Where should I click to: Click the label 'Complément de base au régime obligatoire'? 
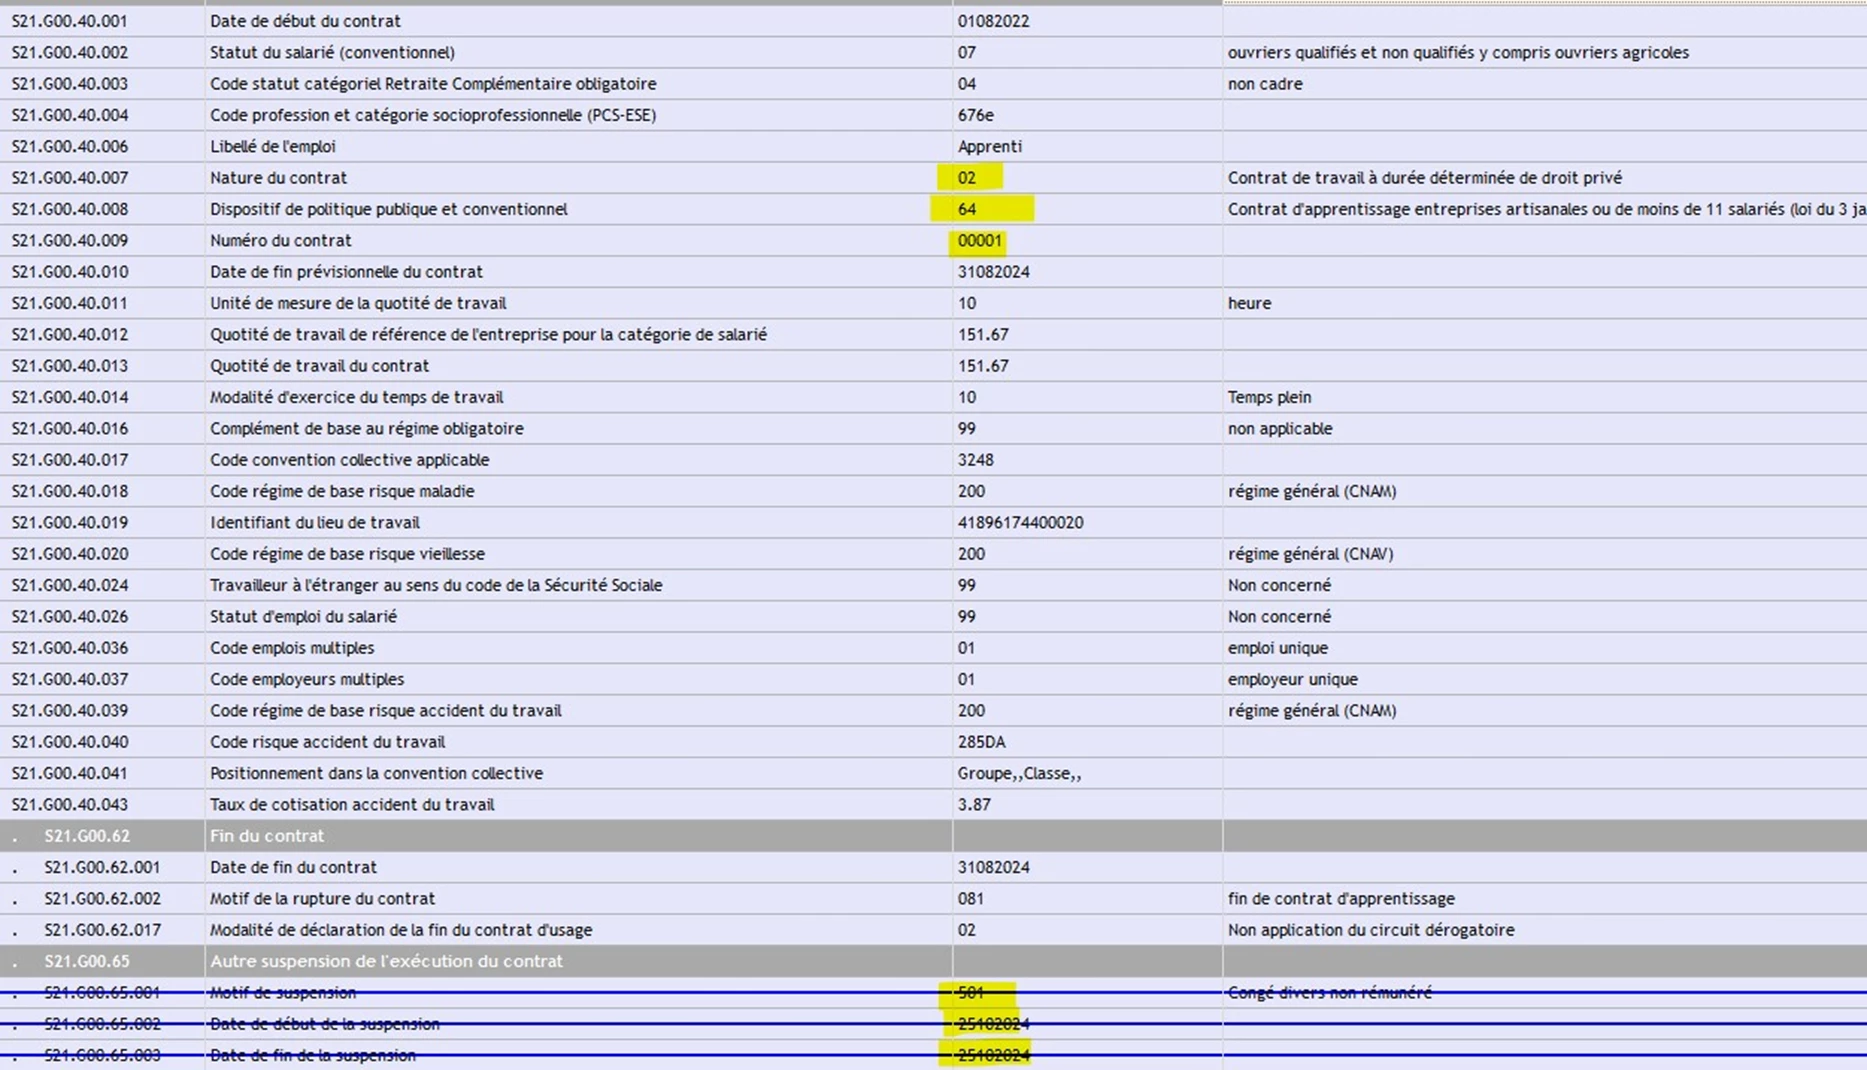point(366,428)
